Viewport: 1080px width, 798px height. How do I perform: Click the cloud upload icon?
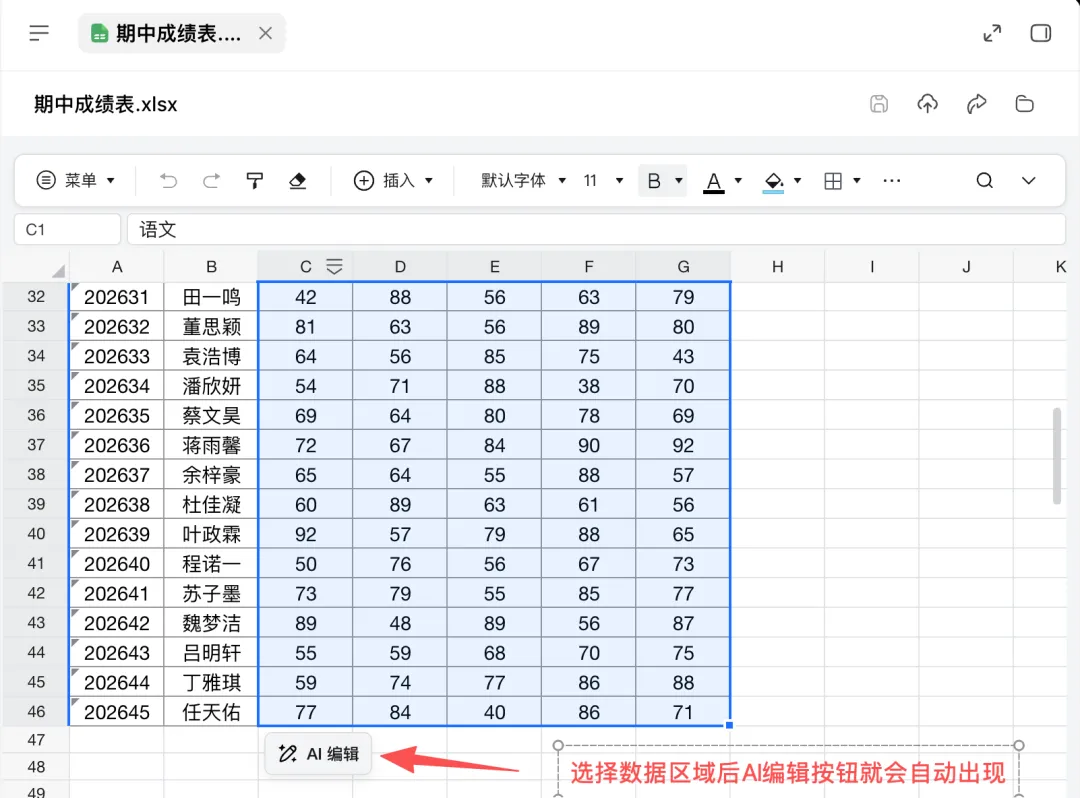point(928,104)
